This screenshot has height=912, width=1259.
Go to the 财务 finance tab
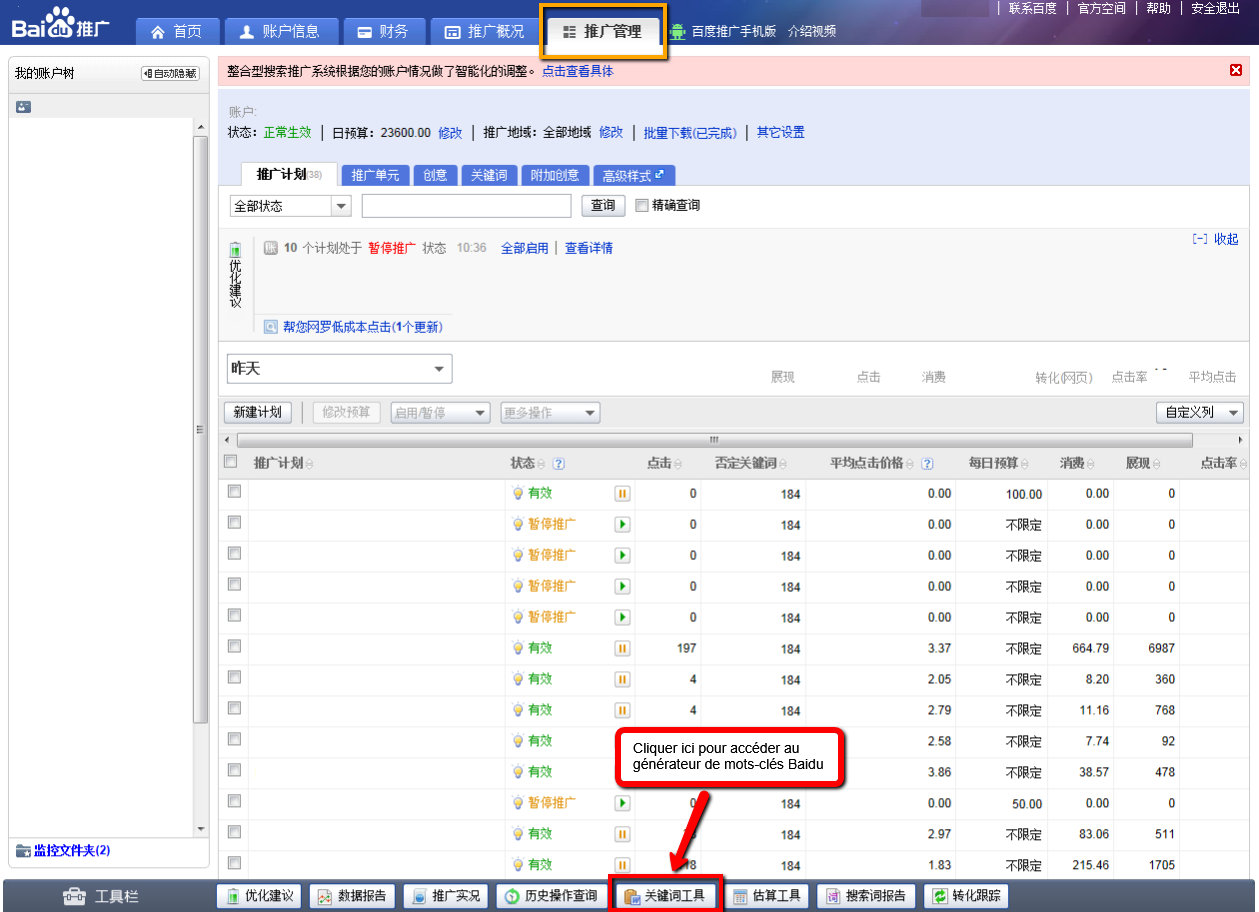(x=383, y=31)
